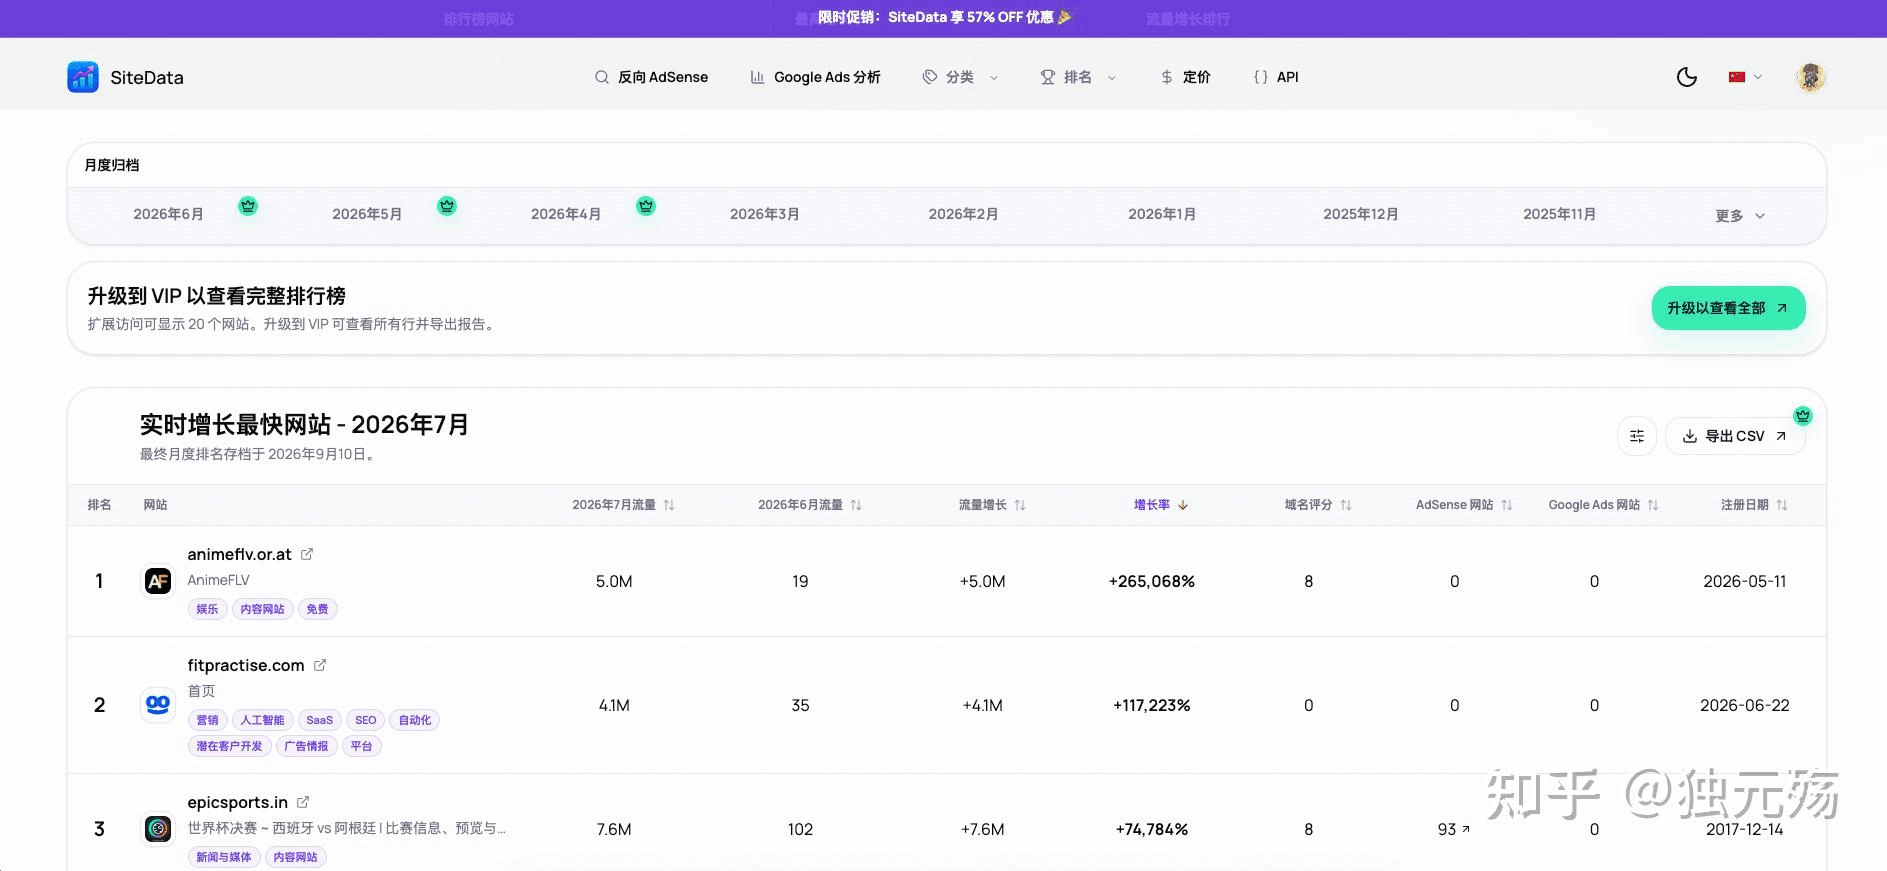Click the 潜在客户开发 tag
Image resolution: width=1887 pixels, height=871 pixels.
click(x=229, y=746)
